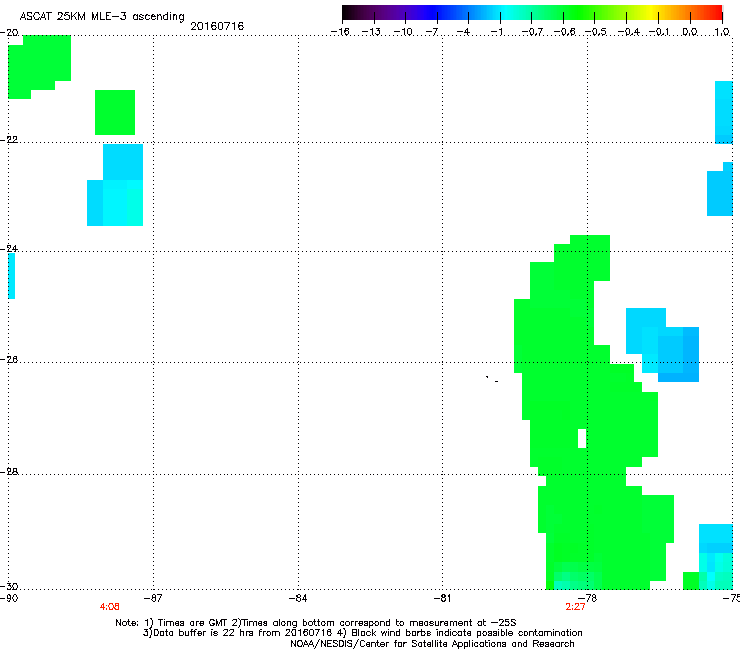Click the small black wind barb marks near -80
Viewport: 740px width, 650px height.
tap(492, 379)
